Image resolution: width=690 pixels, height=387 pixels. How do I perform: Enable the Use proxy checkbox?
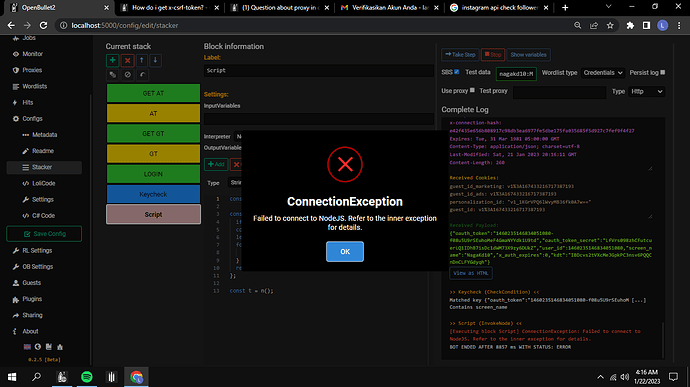(x=472, y=90)
